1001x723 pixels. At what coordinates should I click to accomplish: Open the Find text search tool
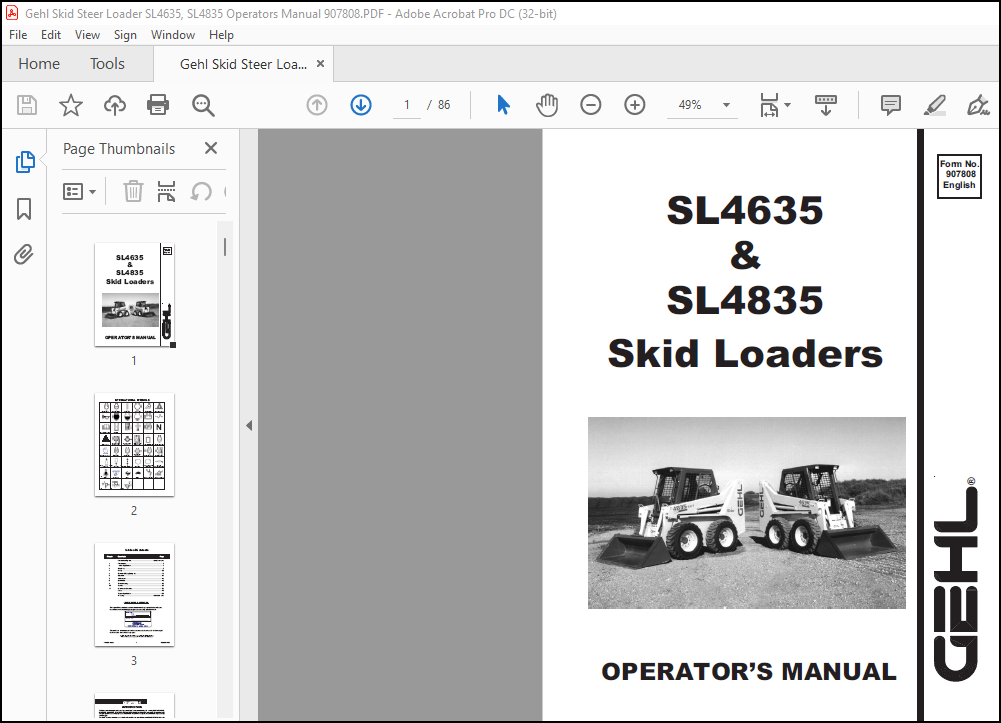point(203,105)
